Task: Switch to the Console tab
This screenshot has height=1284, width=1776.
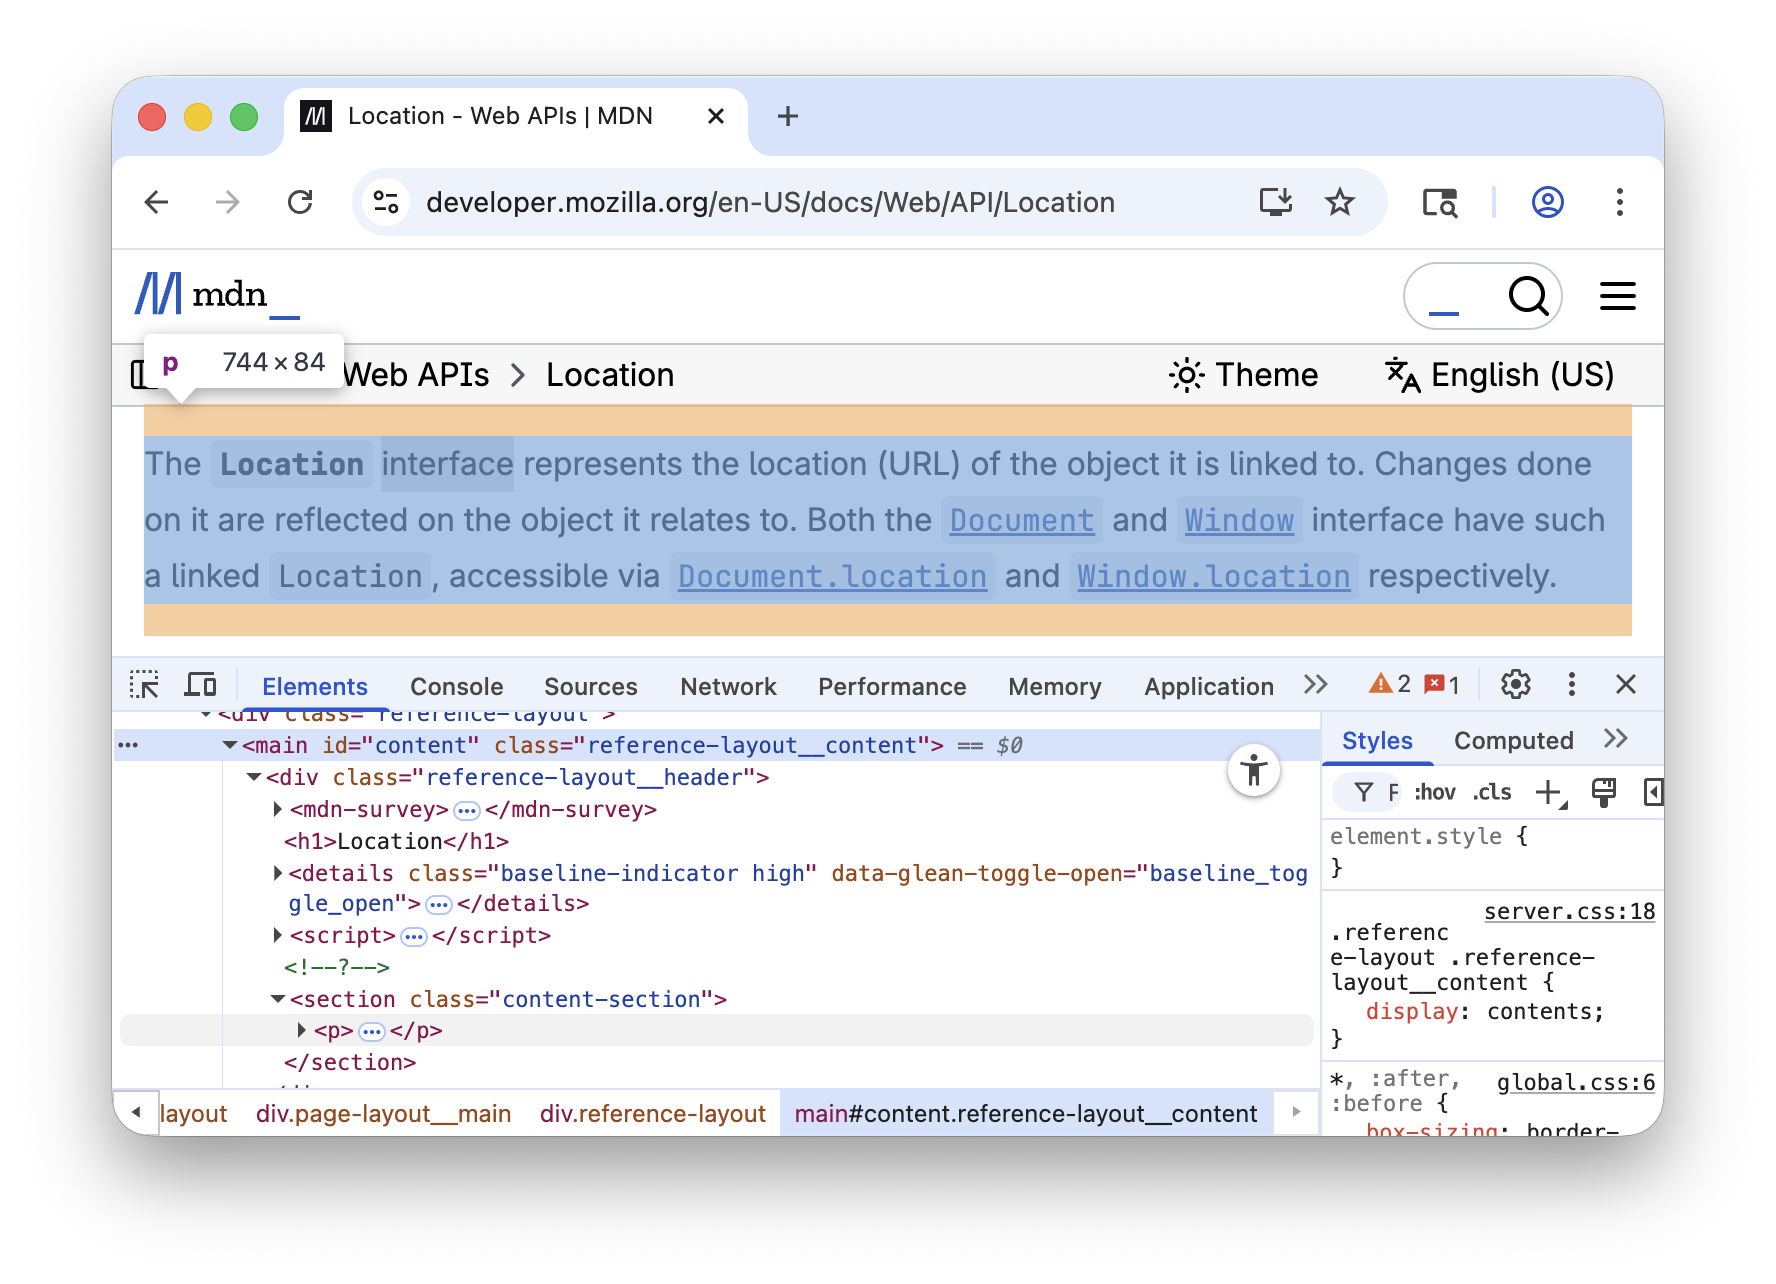Action: pyautogui.click(x=456, y=687)
